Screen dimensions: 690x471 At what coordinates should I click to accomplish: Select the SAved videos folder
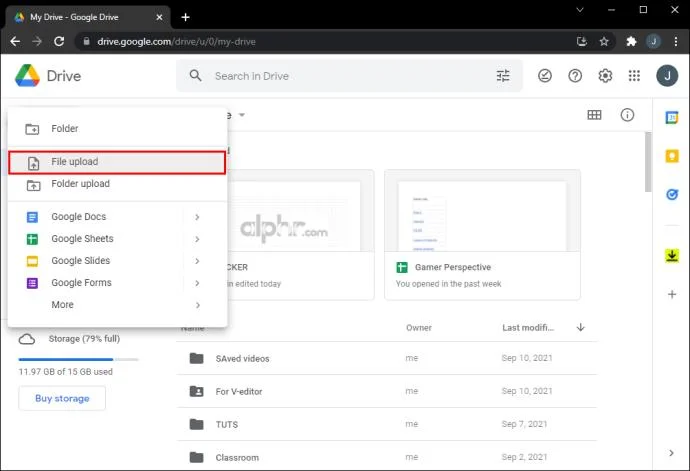tap(387, 358)
